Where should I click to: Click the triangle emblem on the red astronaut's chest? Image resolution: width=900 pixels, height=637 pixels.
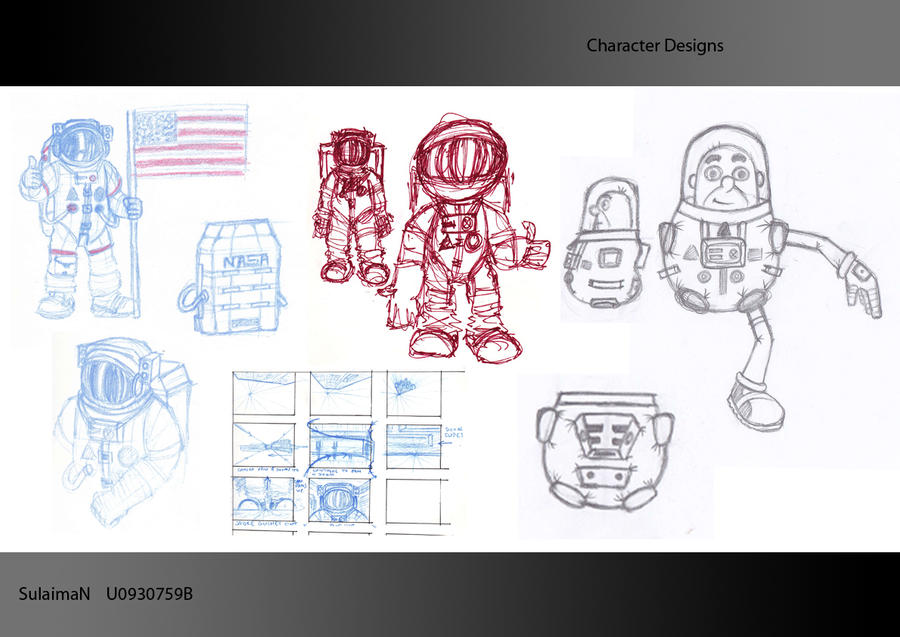coord(446,240)
